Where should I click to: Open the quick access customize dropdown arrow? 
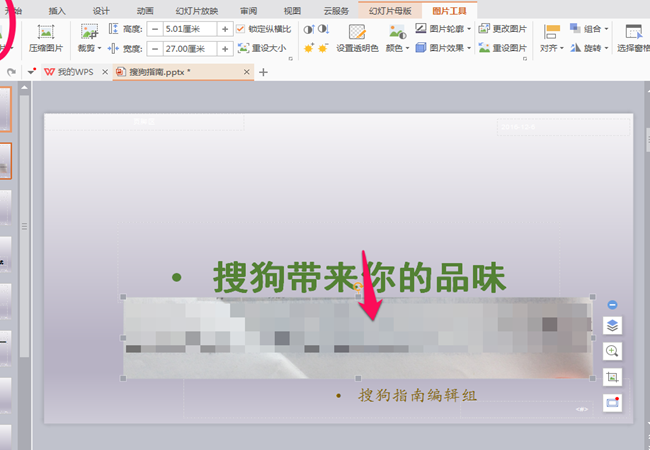coord(32,72)
